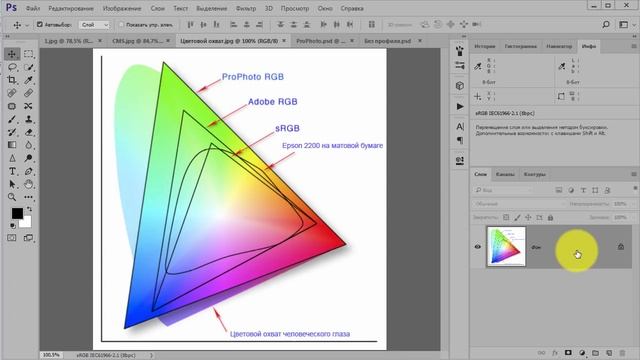Select the Crop tool
Image resolution: width=640 pixels, height=360 pixels.
click(12, 80)
